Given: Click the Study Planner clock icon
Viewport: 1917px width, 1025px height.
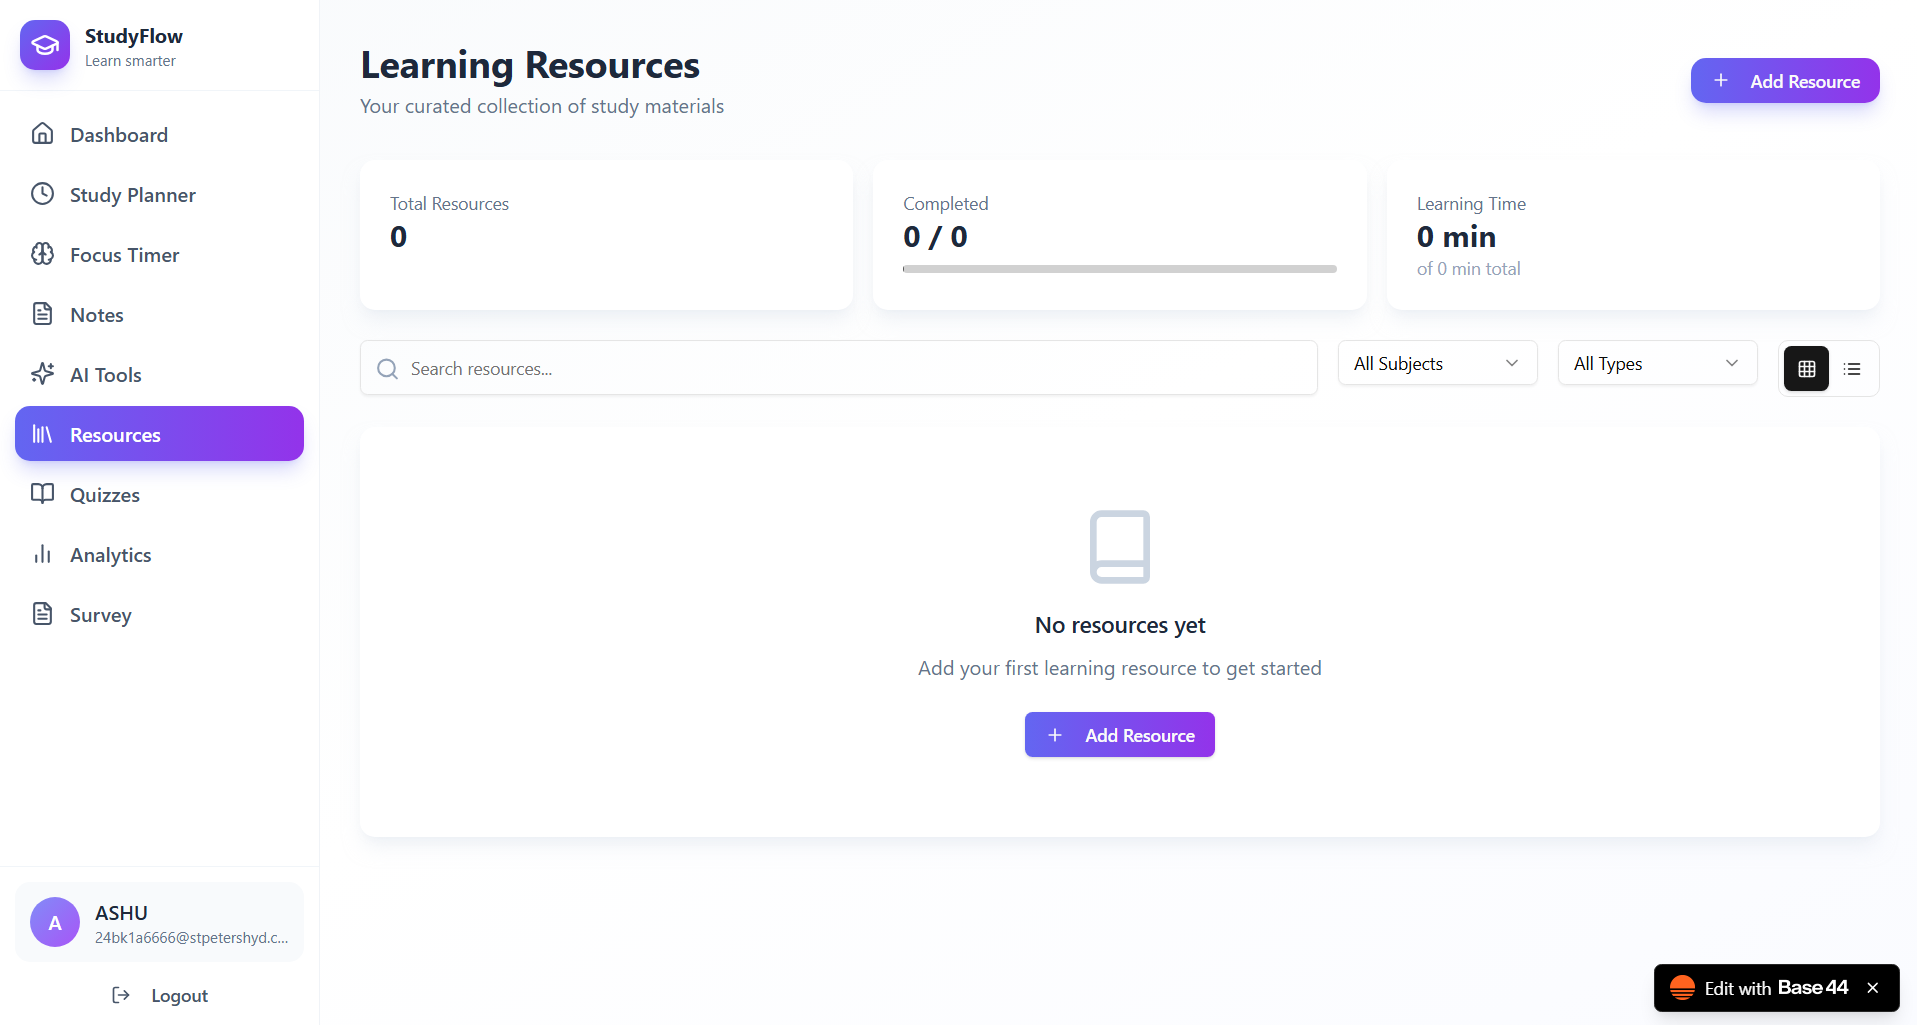Looking at the screenshot, I should pyautogui.click(x=42, y=194).
